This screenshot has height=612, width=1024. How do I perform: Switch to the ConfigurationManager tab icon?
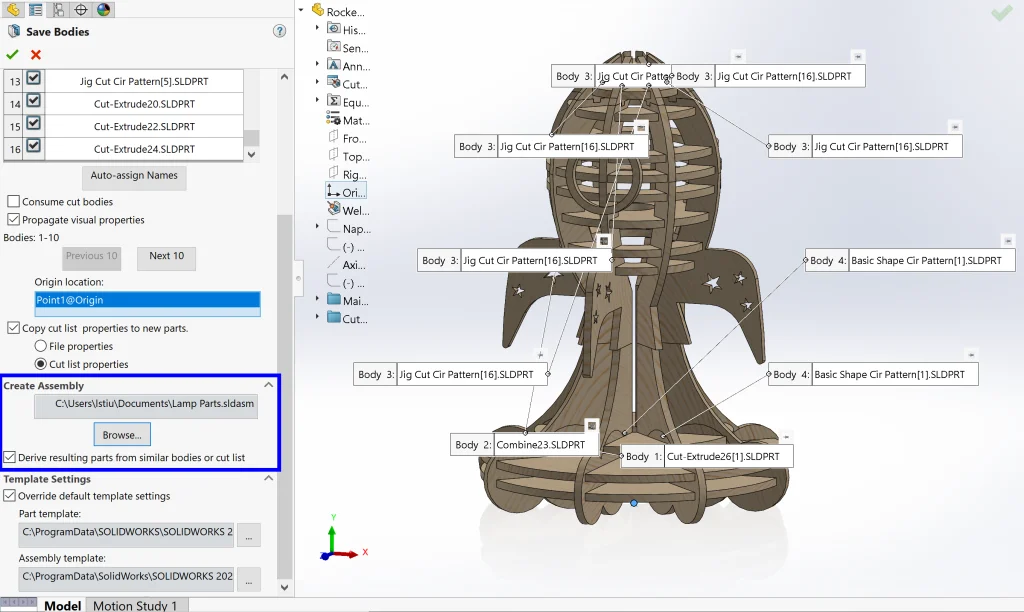click(x=58, y=10)
